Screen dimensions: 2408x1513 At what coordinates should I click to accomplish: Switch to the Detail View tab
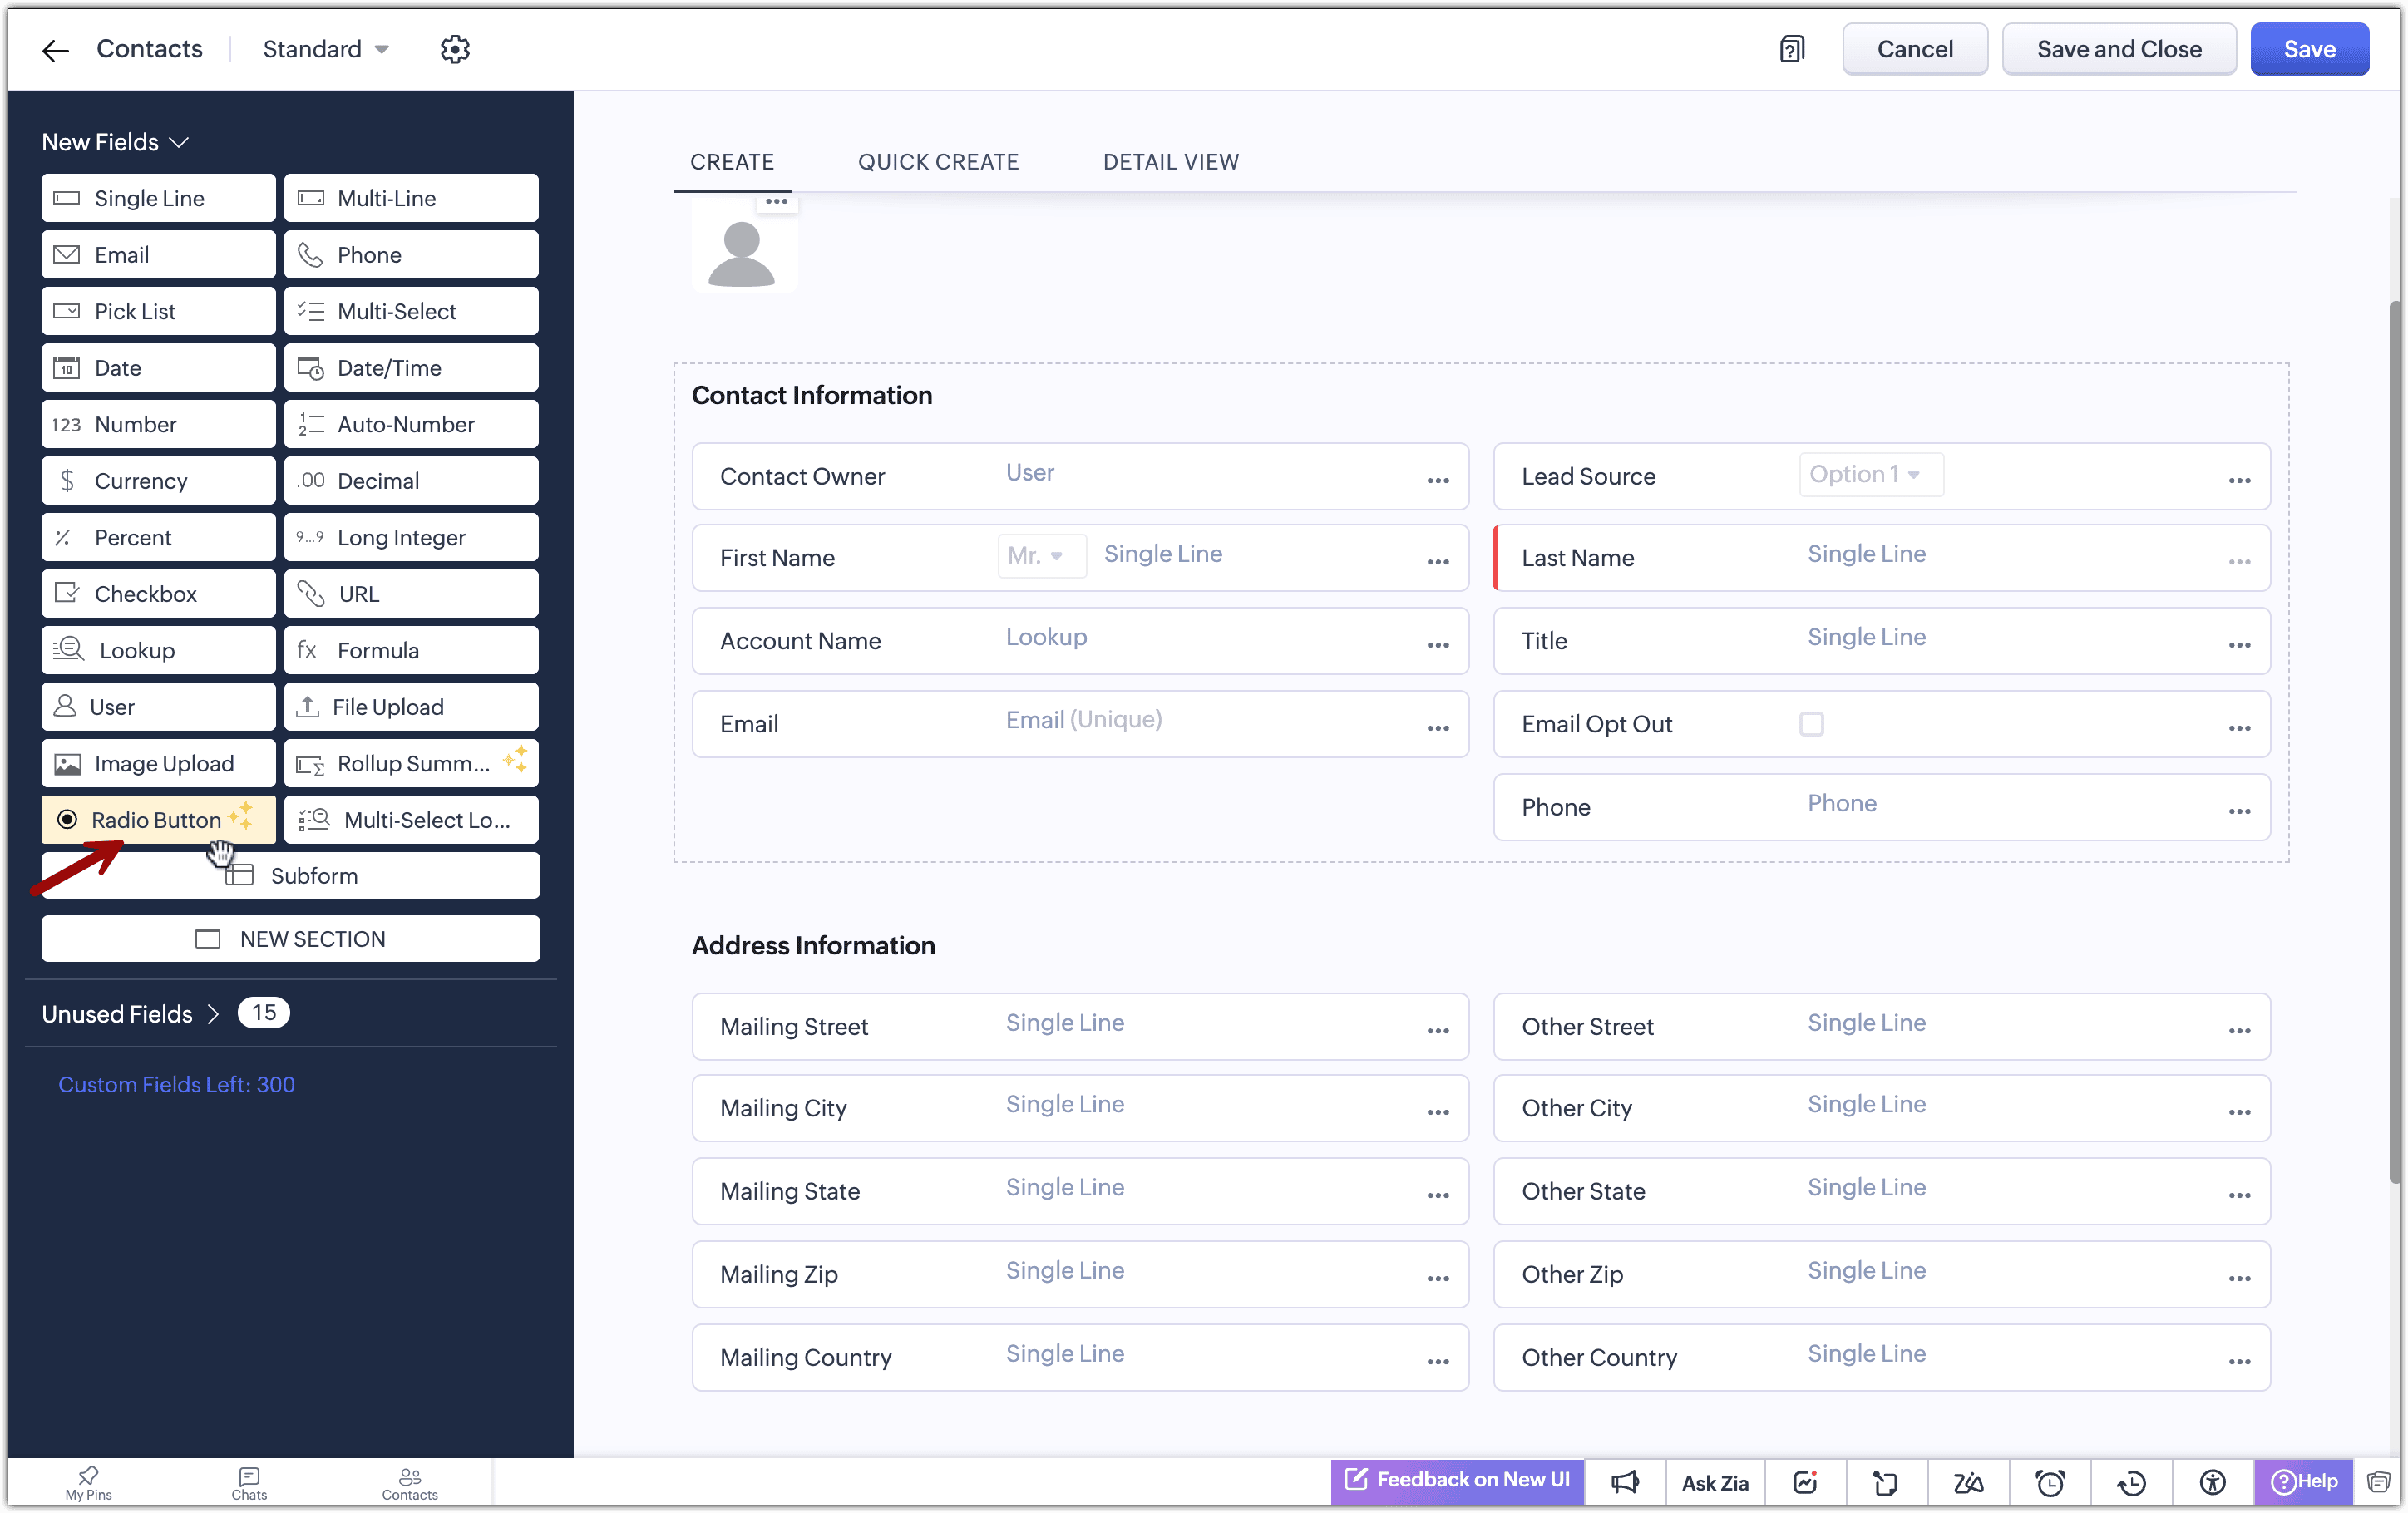pyautogui.click(x=1170, y=162)
